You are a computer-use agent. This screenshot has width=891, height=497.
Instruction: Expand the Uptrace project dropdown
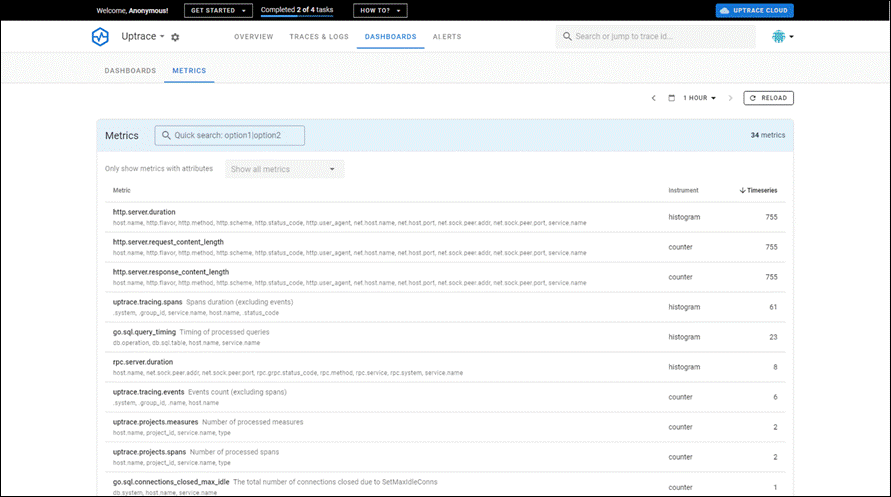coord(143,36)
